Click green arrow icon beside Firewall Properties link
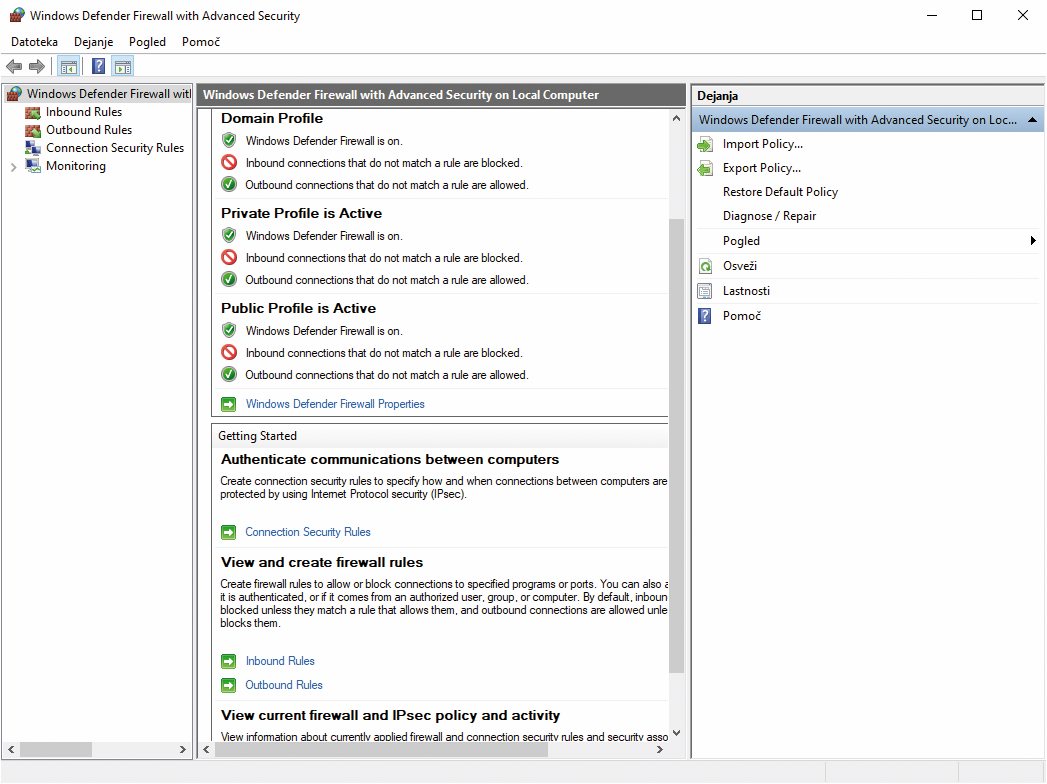 [228, 405]
